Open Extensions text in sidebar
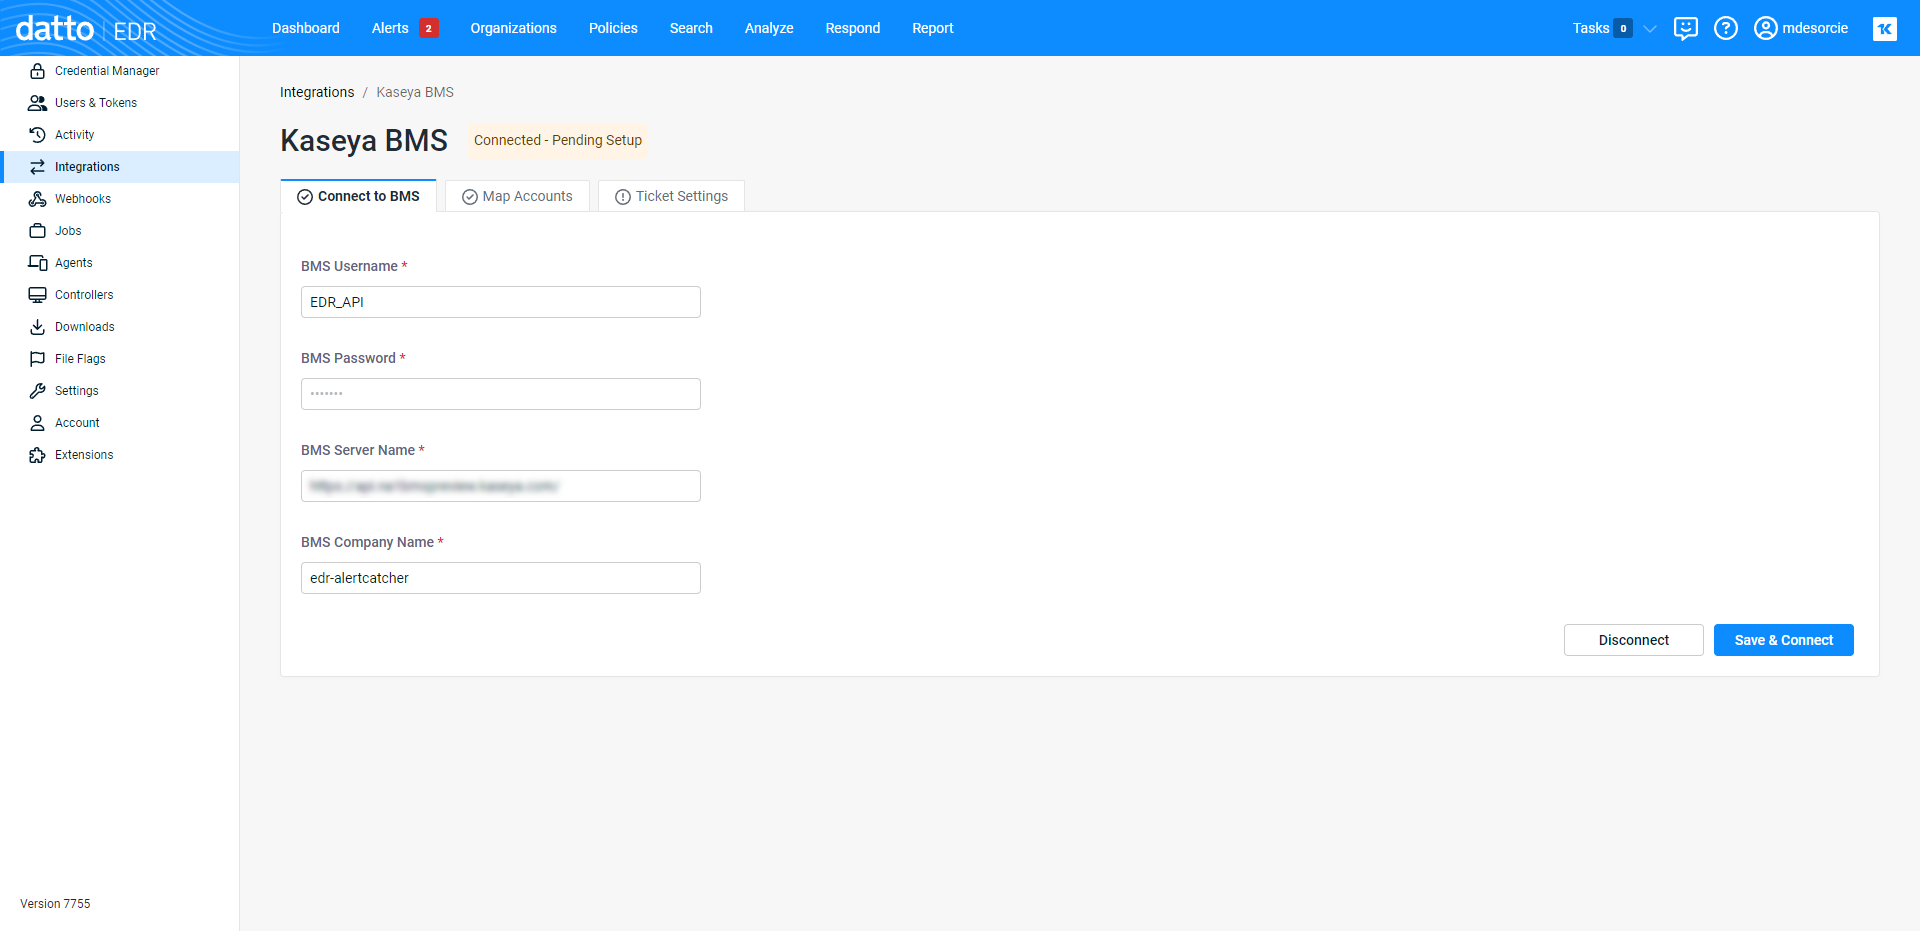Image resolution: width=1920 pixels, height=931 pixels. [84, 455]
